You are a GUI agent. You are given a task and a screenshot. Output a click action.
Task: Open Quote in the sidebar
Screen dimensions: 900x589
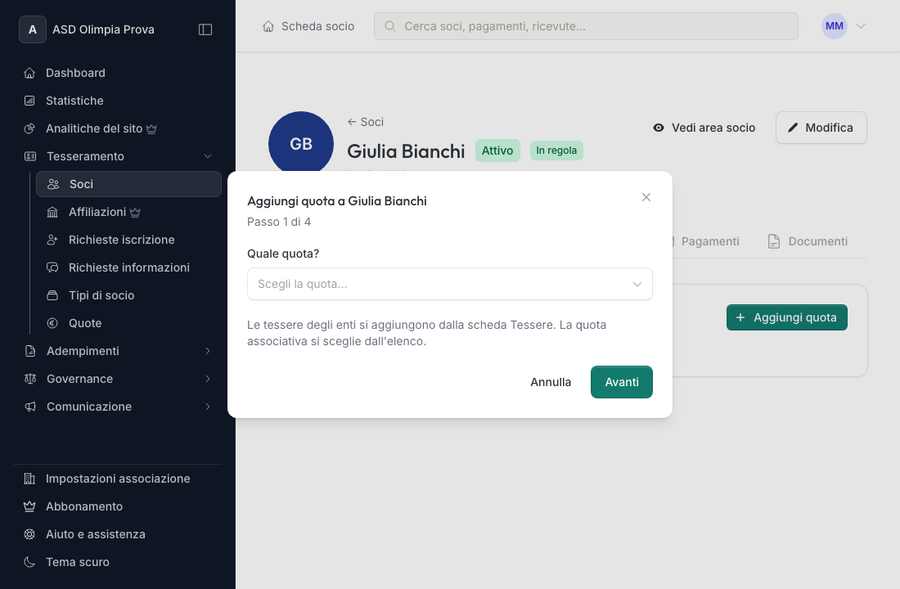[129, 323]
